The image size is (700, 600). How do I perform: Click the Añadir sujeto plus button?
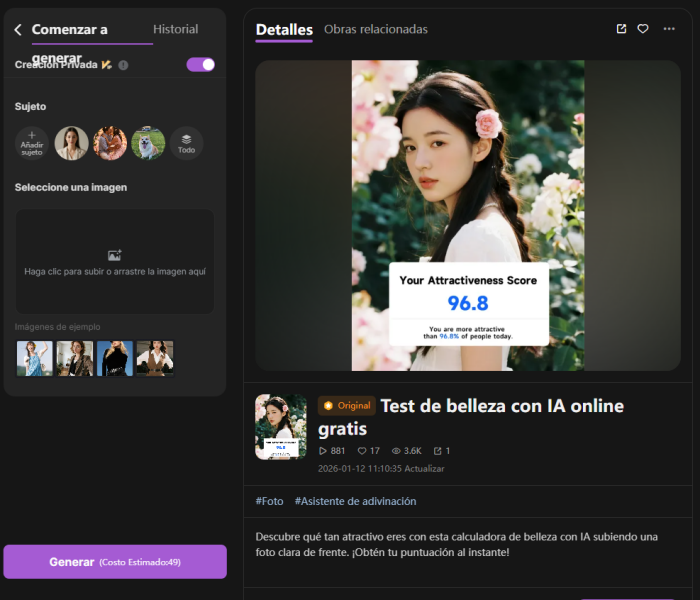click(x=32, y=143)
